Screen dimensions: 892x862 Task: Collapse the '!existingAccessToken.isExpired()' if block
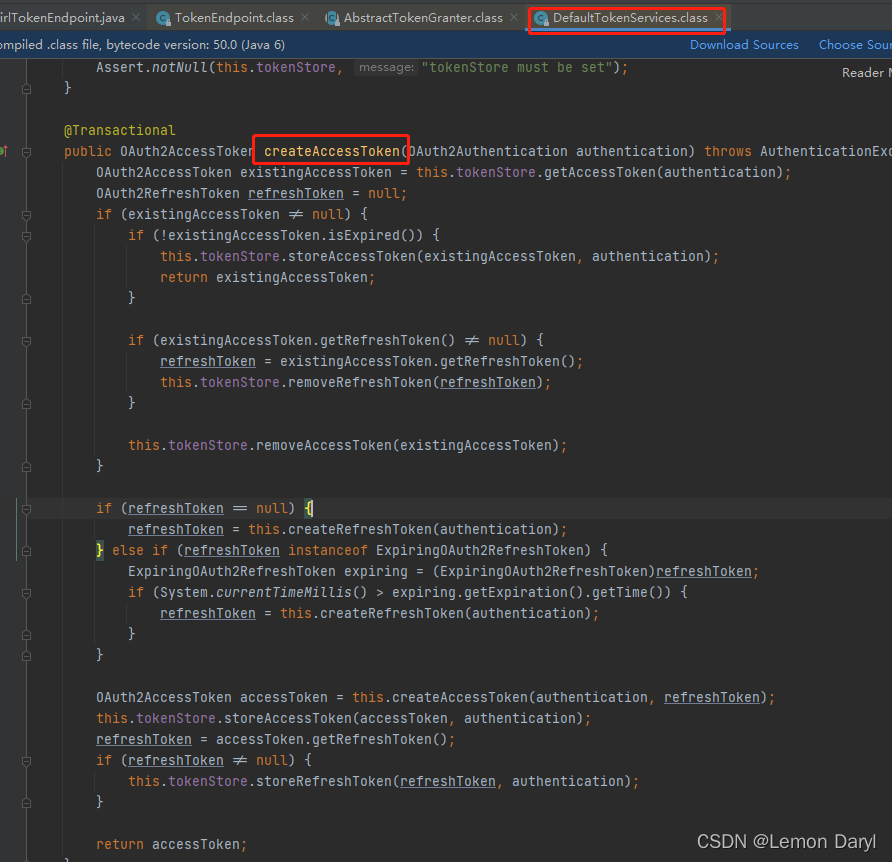click(x=26, y=236)
